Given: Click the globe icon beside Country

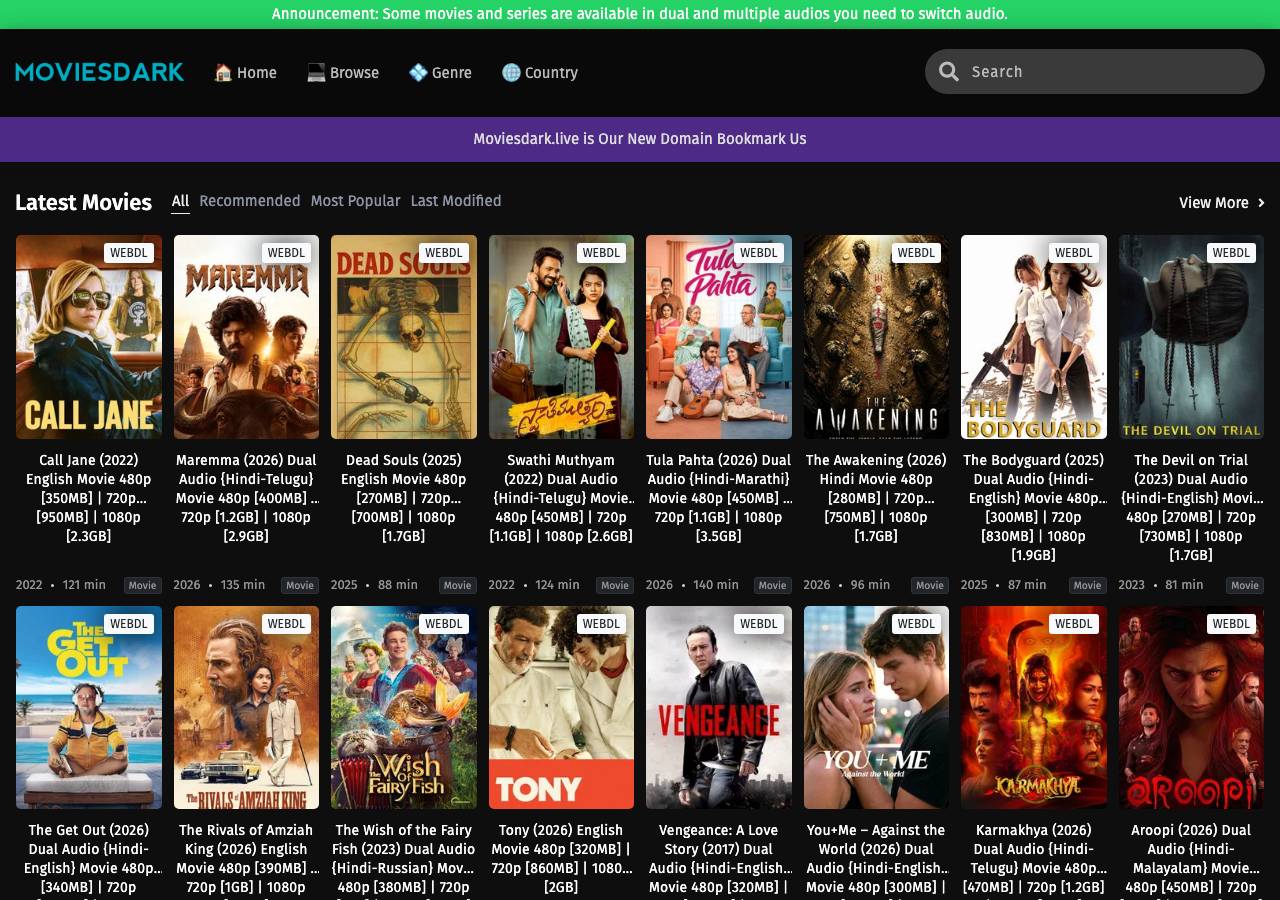Looking at the screenshot, I should [x=511, y=72].
